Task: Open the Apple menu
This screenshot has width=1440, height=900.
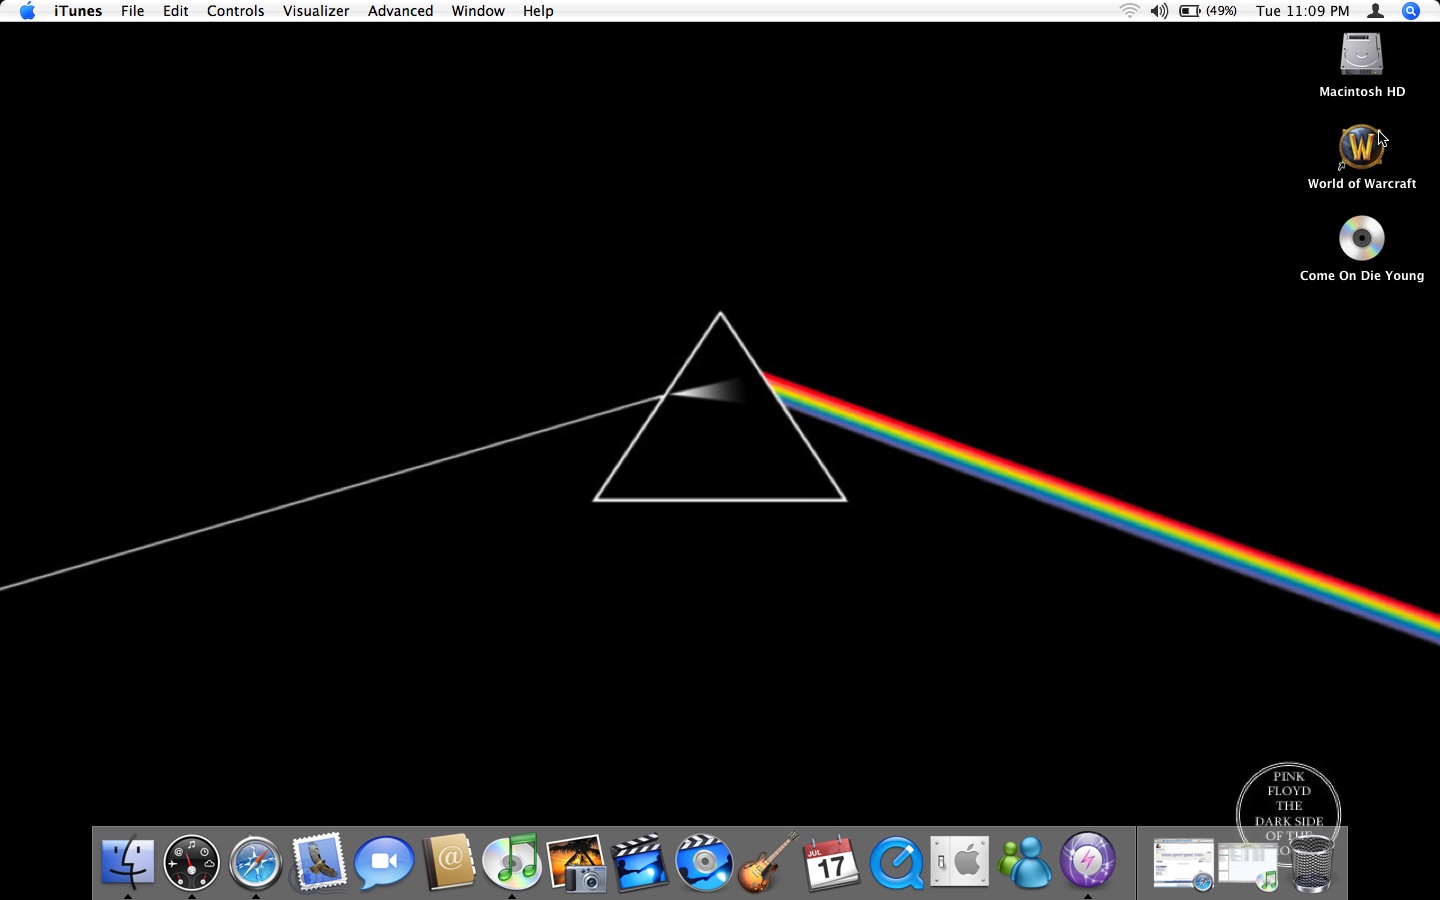Action: (27, 11)
